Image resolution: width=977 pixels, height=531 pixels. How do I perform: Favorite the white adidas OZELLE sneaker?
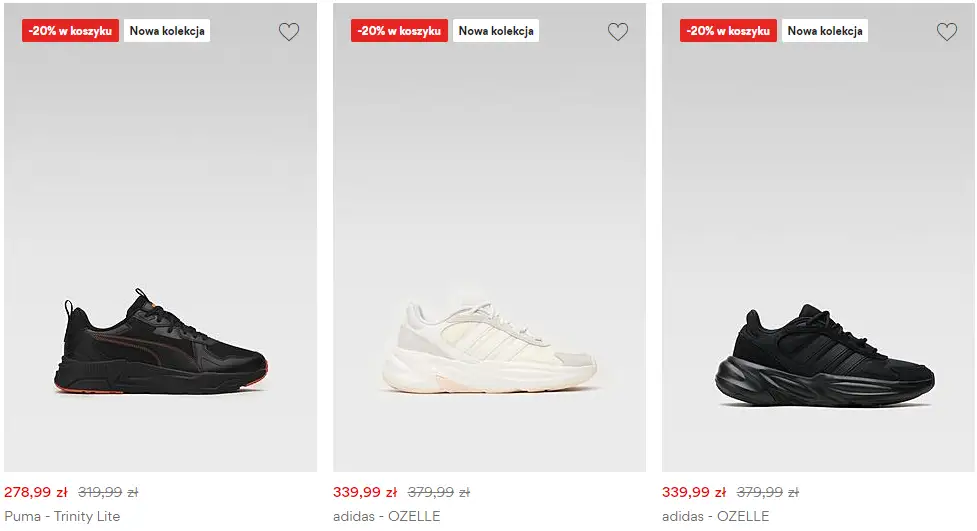click(618, 32)
